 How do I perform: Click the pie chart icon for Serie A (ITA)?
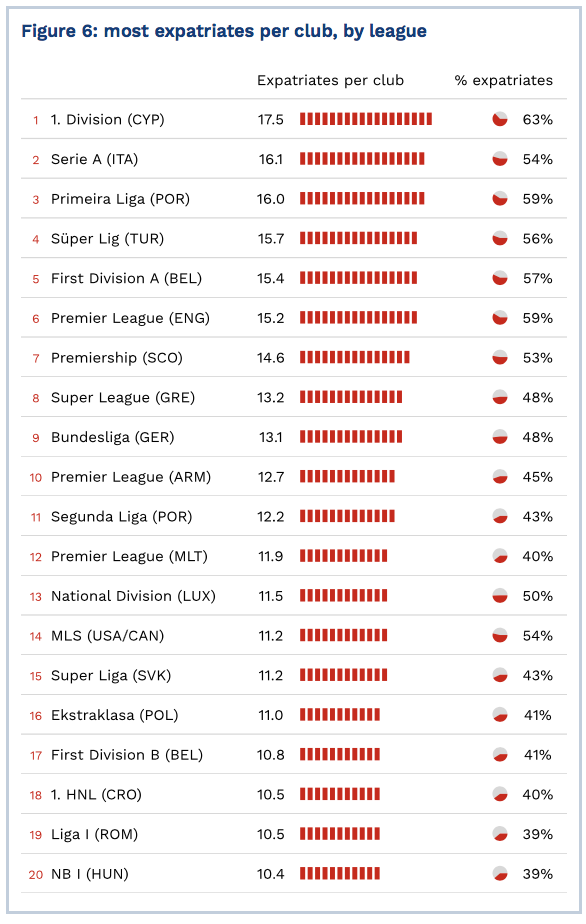coord(500,159)
